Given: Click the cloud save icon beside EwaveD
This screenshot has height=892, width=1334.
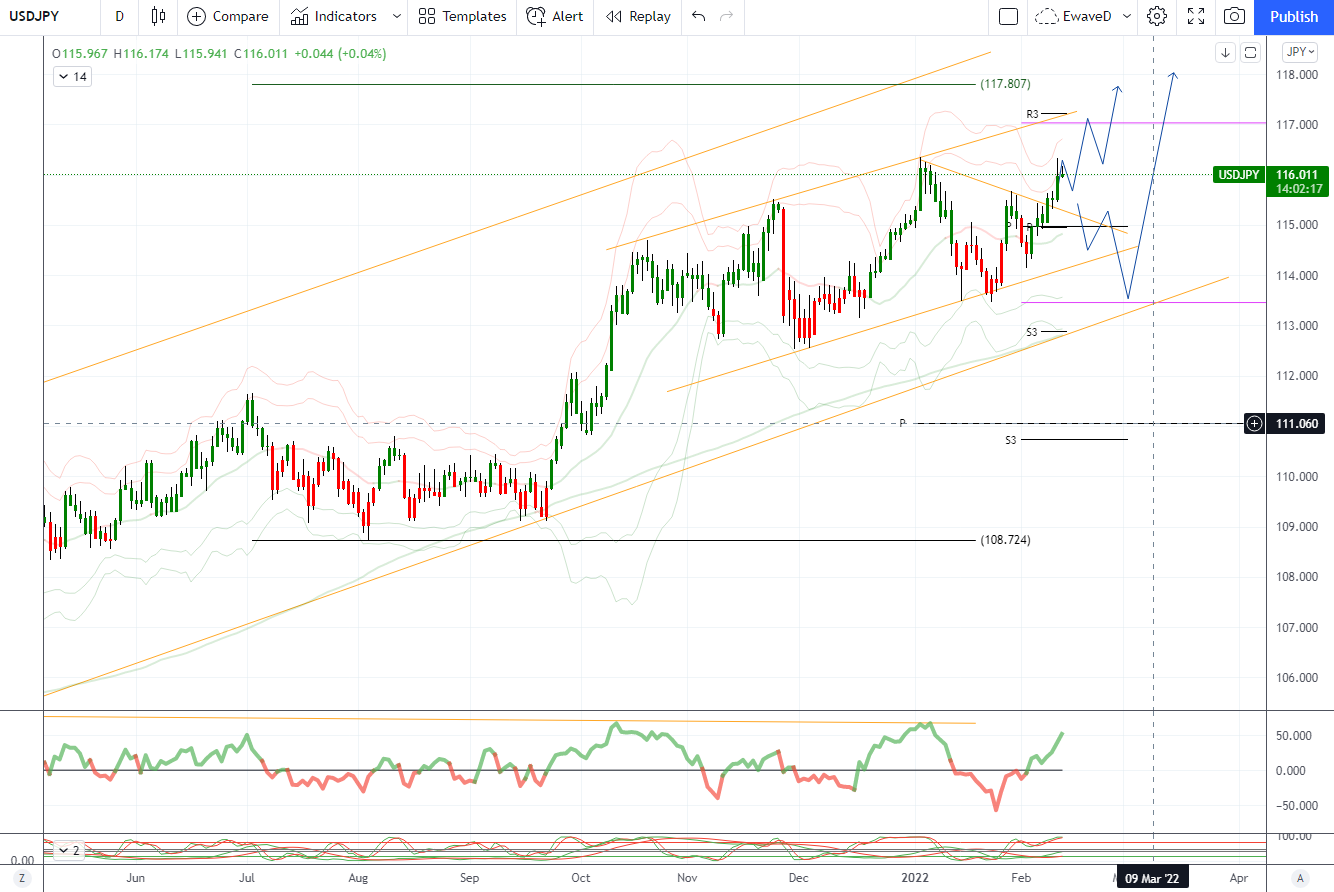Looking at the screenshot, I should 1047,16.
